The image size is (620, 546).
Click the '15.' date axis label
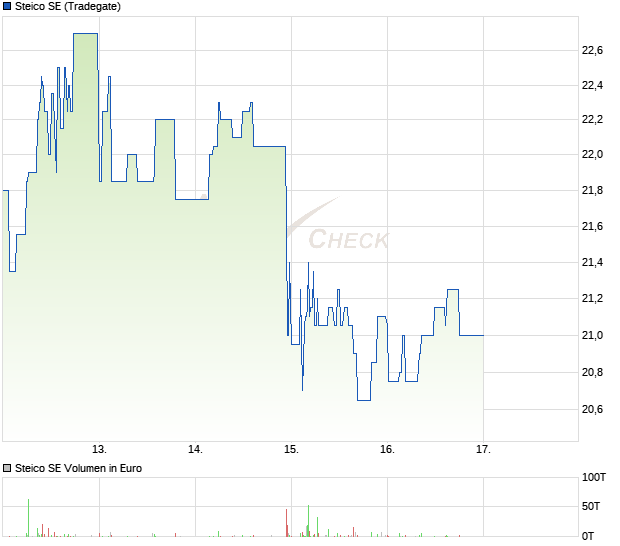(291, 450)
